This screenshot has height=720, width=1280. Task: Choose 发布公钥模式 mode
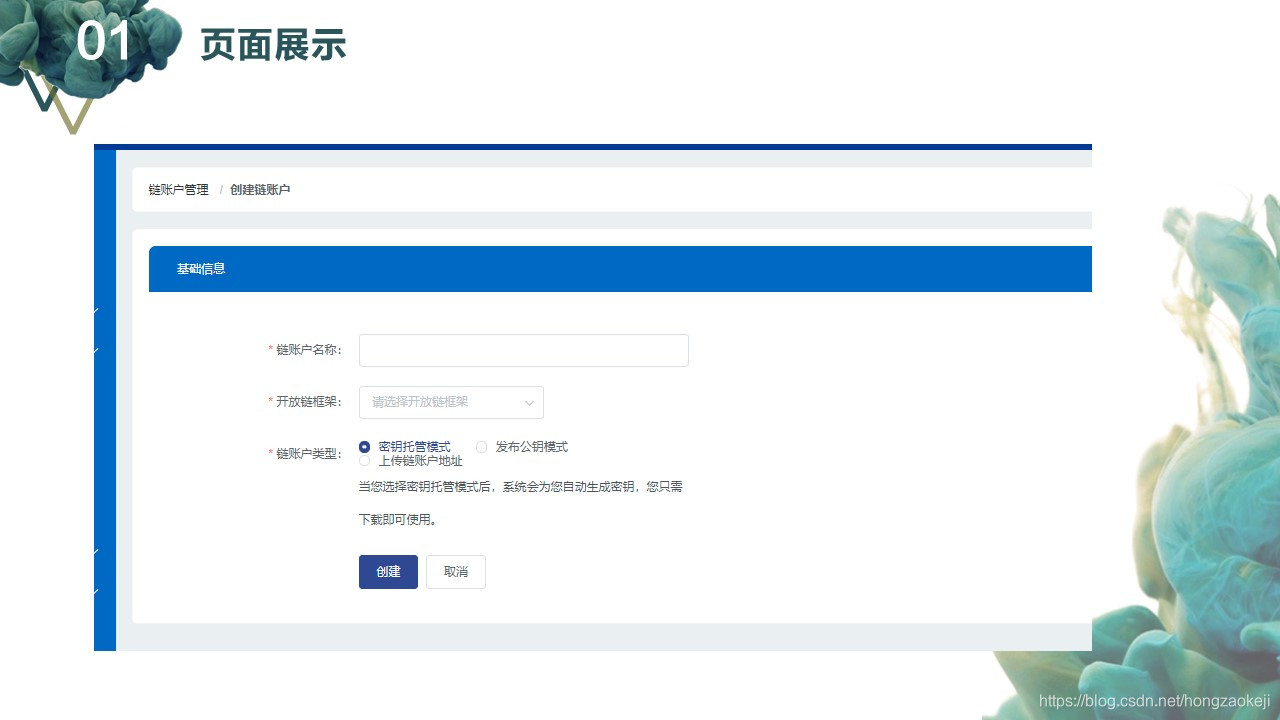(x=481, y=447)
